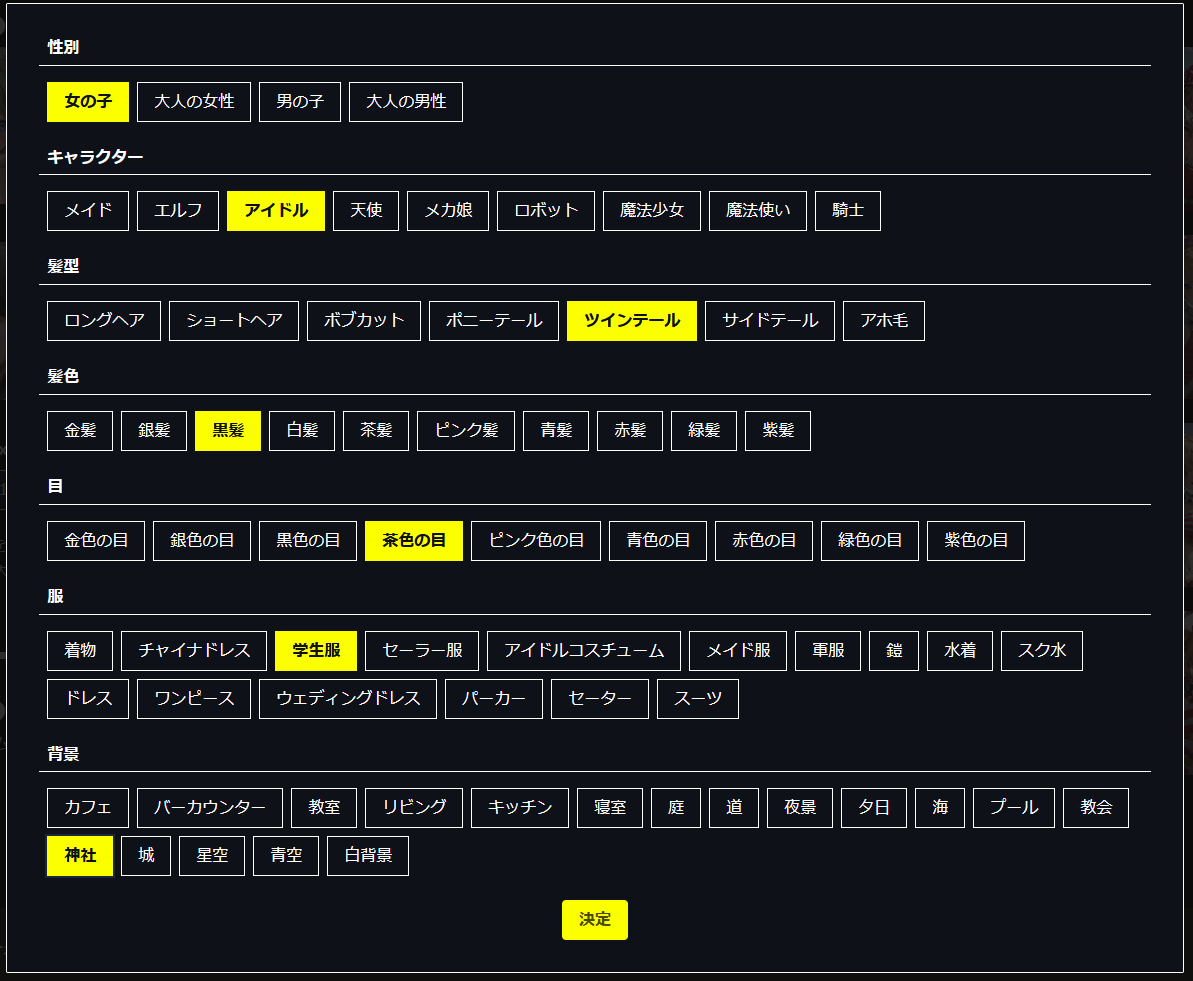This screenshot has height=981, width=1193.
Task: Deselect the highlighted アイドル character tag
Action: point(276,211)
